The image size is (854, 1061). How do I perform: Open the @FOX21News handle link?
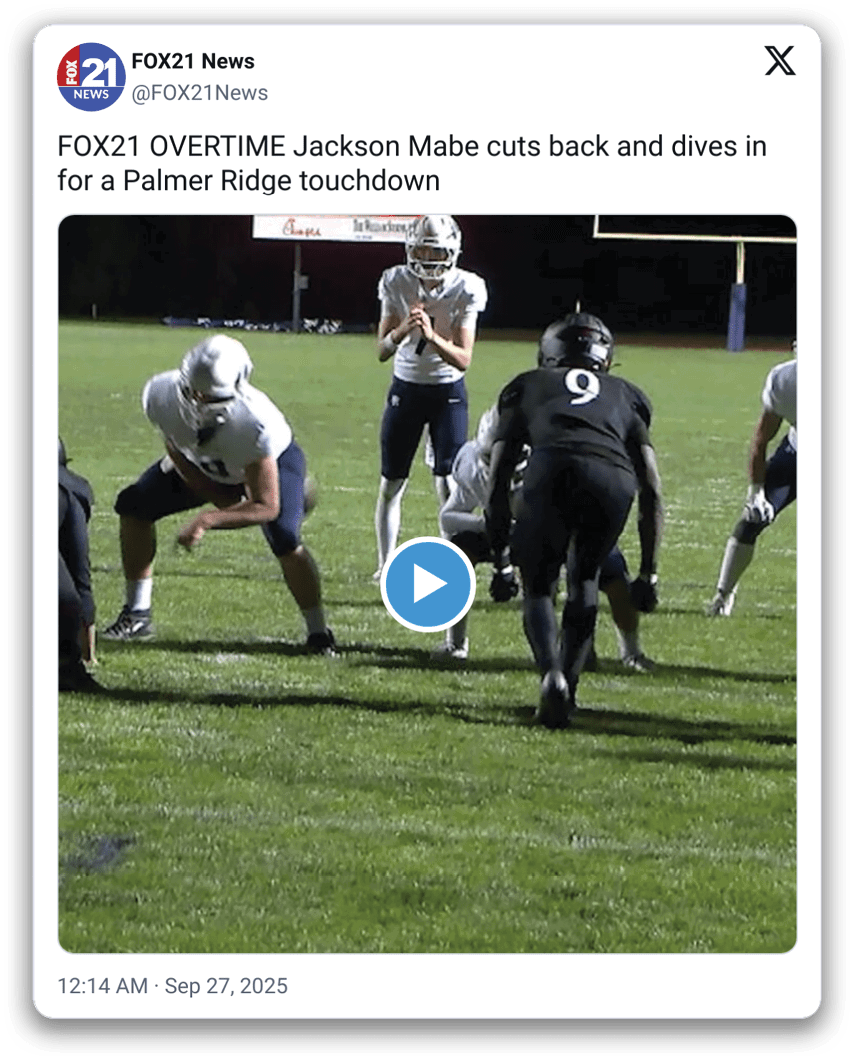point(200,93)
